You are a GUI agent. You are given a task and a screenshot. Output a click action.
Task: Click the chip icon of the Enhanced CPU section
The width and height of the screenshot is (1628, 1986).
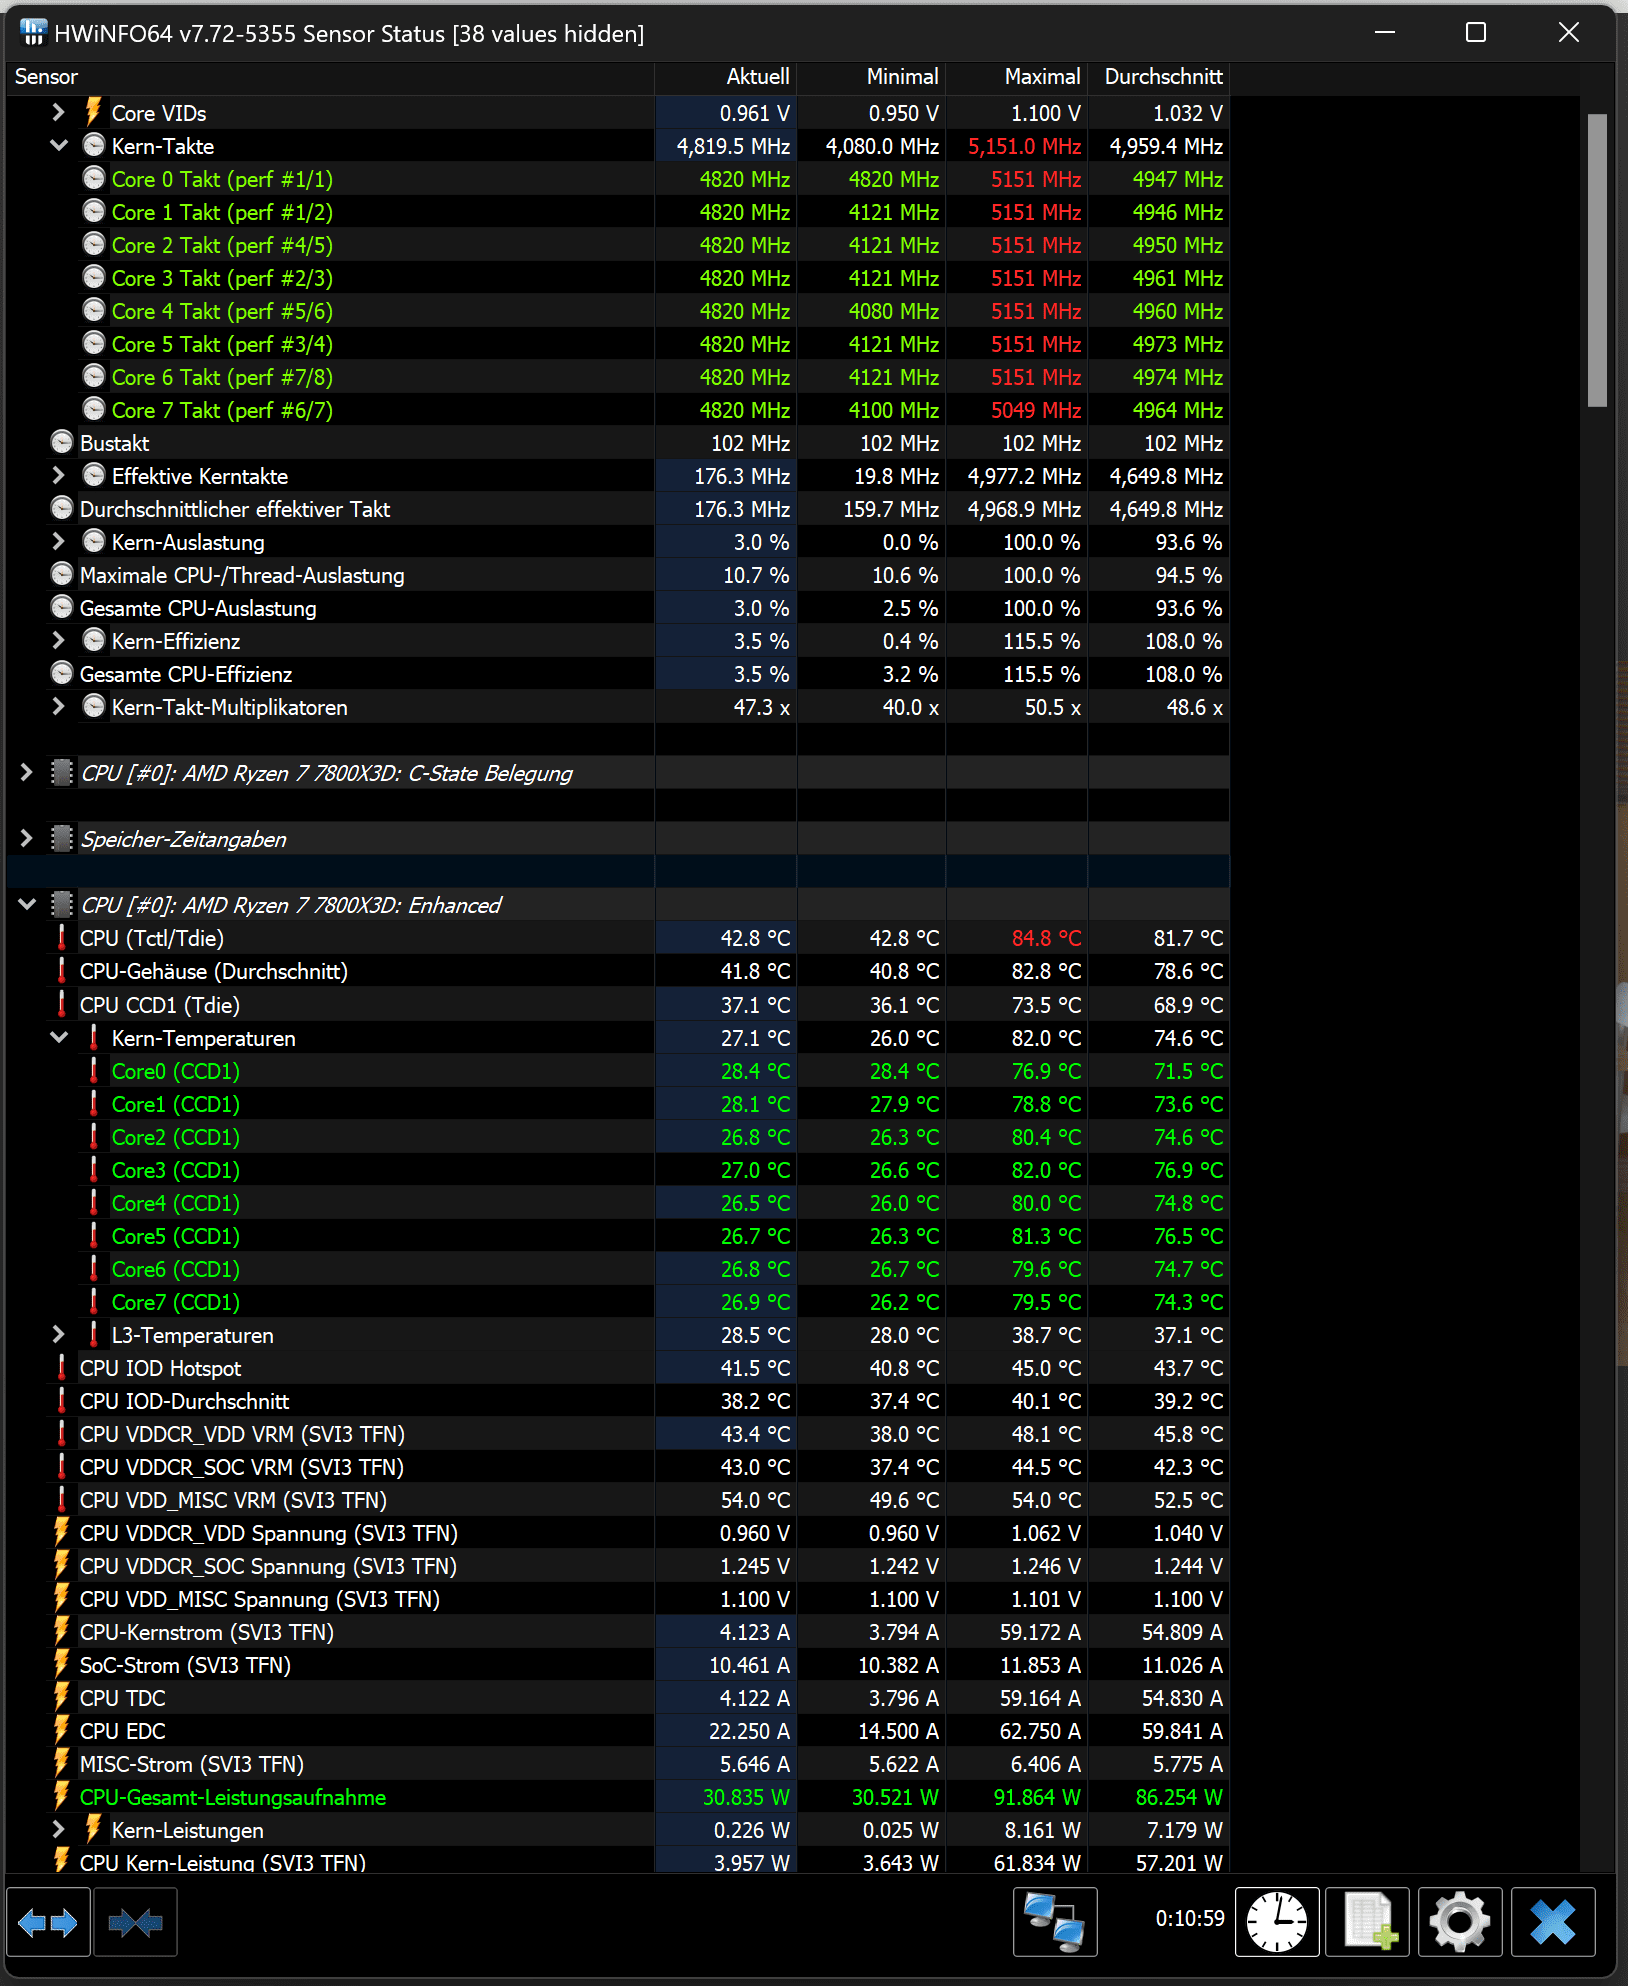62,904
